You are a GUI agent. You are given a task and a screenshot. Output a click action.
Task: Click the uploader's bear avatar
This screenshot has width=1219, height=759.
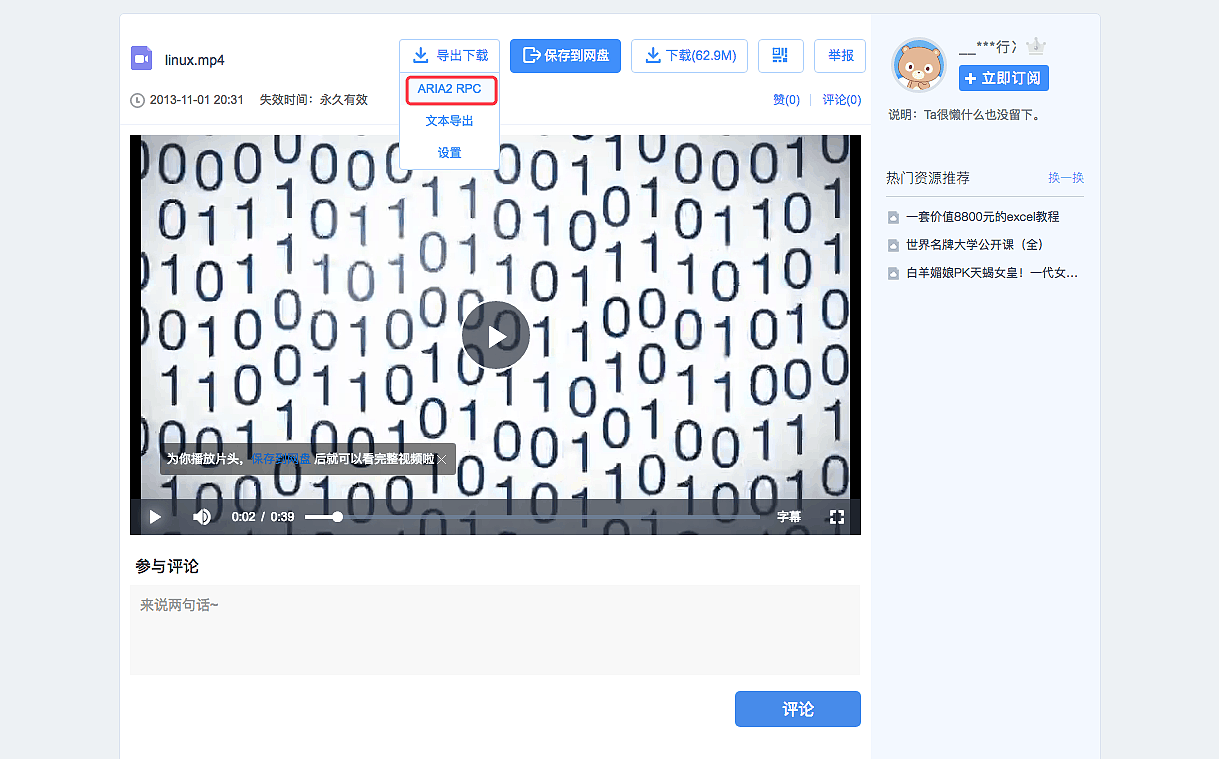point(917,65)
